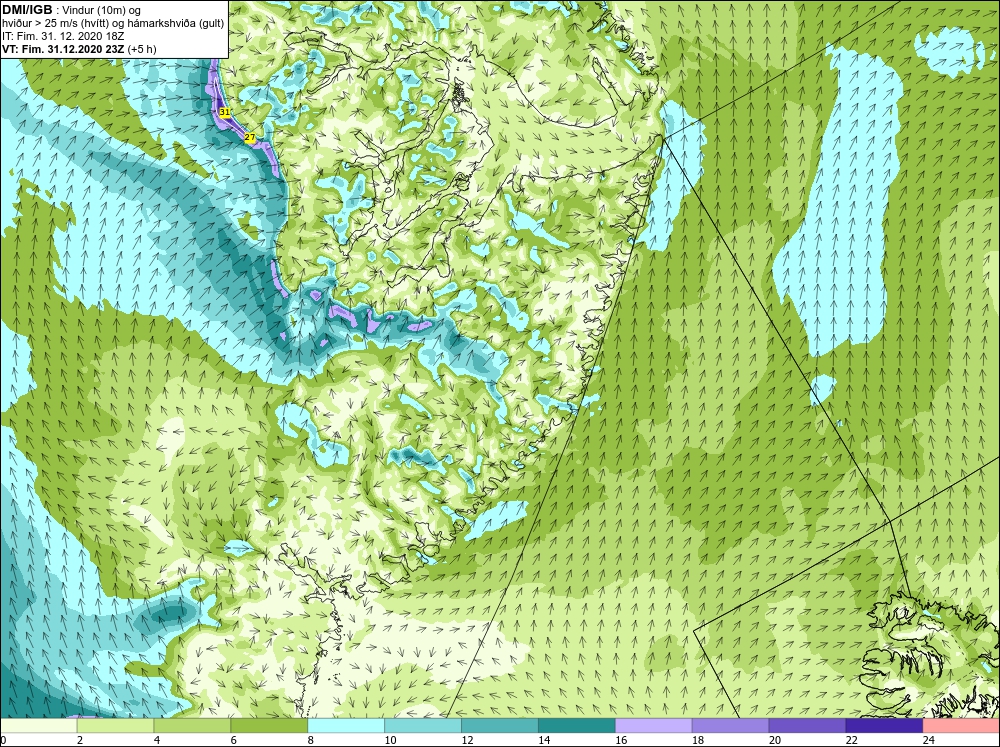
Task: Click the 'Vindur (10m) og' heading text
Action: pos(101,10)
